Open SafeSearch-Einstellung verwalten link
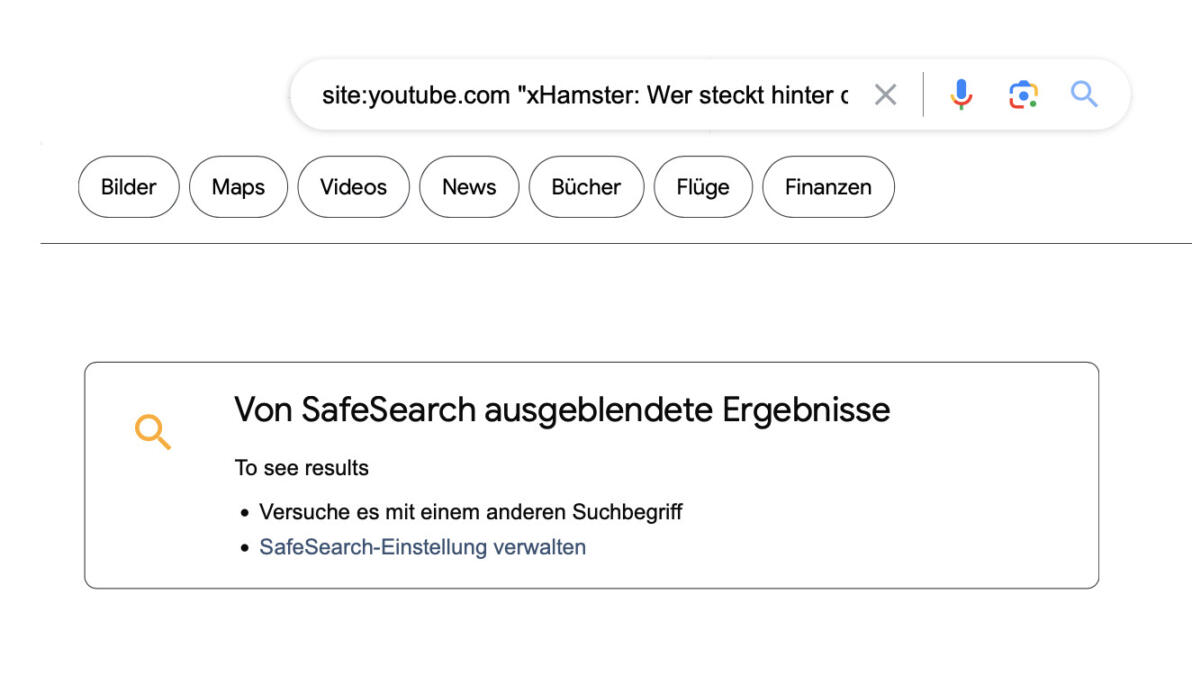This screenshot has height=675, width=1192. coord(423,547)
